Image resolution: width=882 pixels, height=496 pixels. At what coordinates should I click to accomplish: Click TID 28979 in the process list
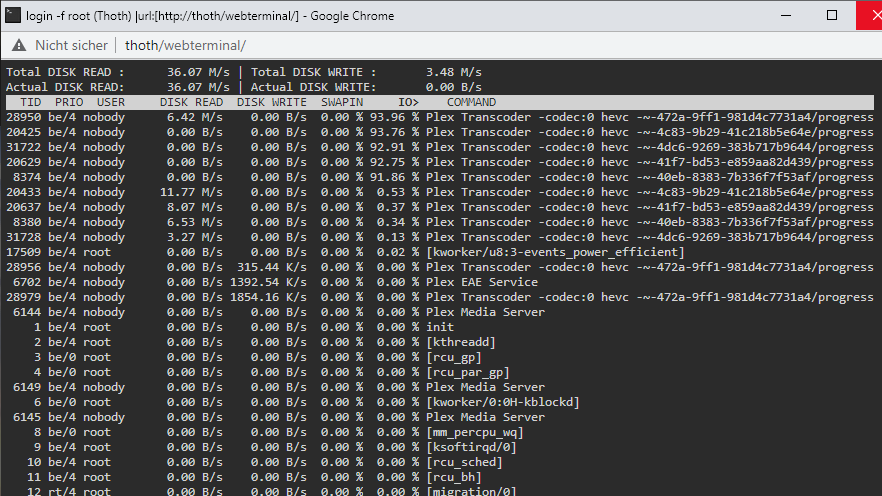(24, 297)
